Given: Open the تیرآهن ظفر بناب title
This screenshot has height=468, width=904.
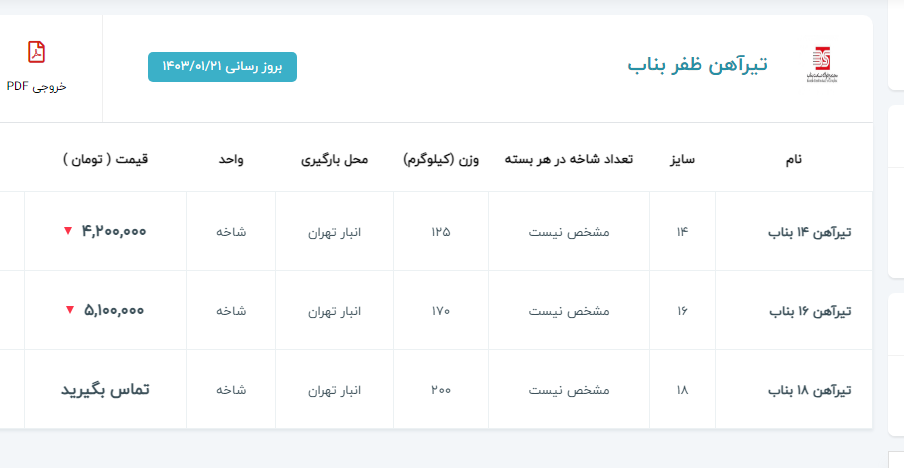Looking at the screenshot, I should [x=691, y=65].
